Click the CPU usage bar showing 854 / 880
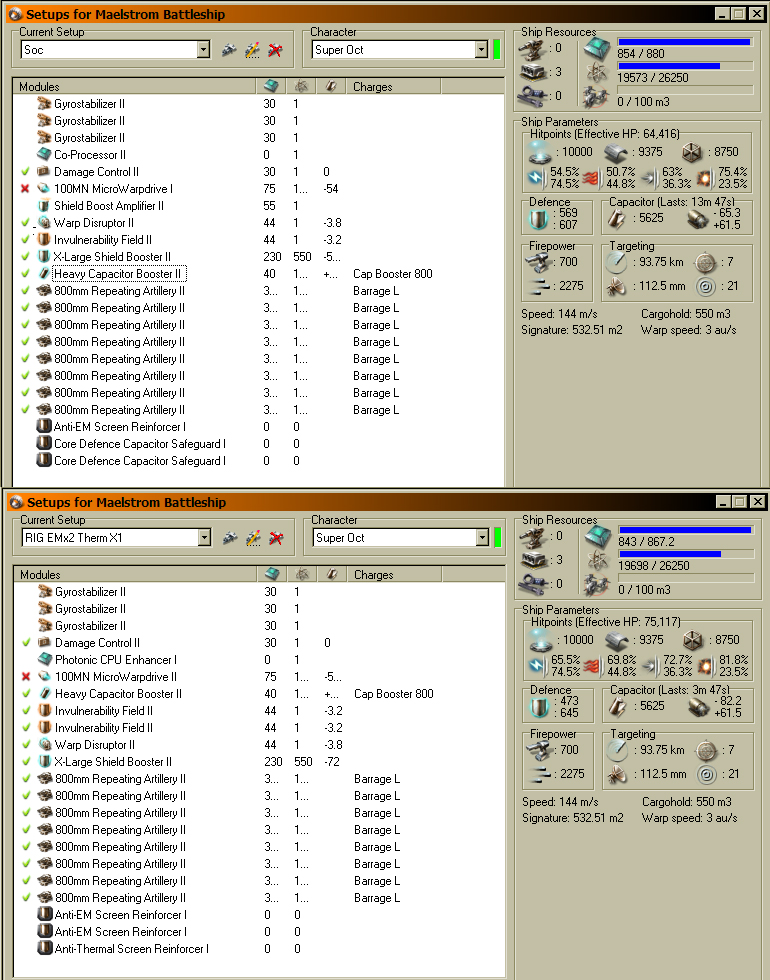Viewport: 770px width, 980px height. tap(684, 42)
